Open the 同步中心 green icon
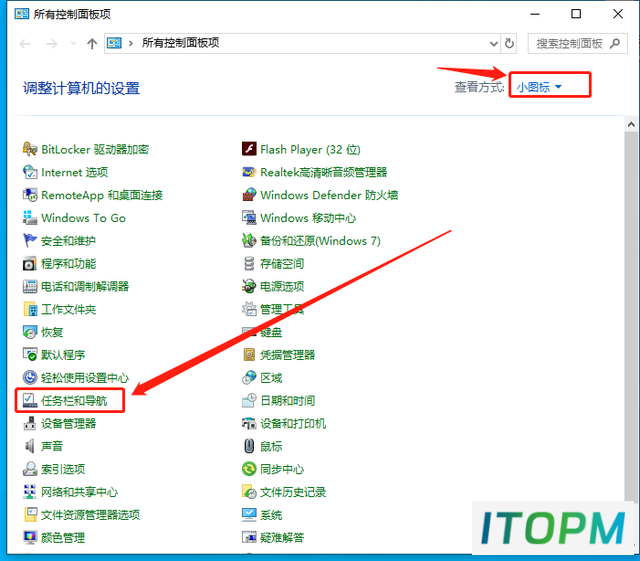Image resolution: width=640 pixels, height=561 pixels. [x=249, y=469]
